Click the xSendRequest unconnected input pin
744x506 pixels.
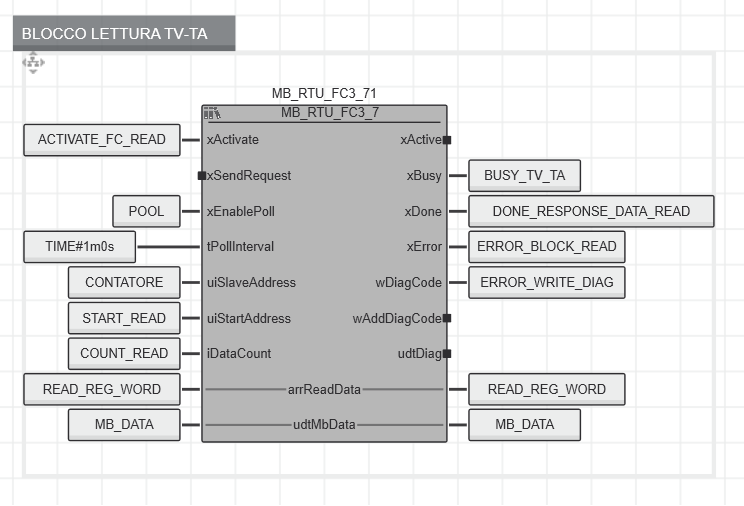coord(202,176)
